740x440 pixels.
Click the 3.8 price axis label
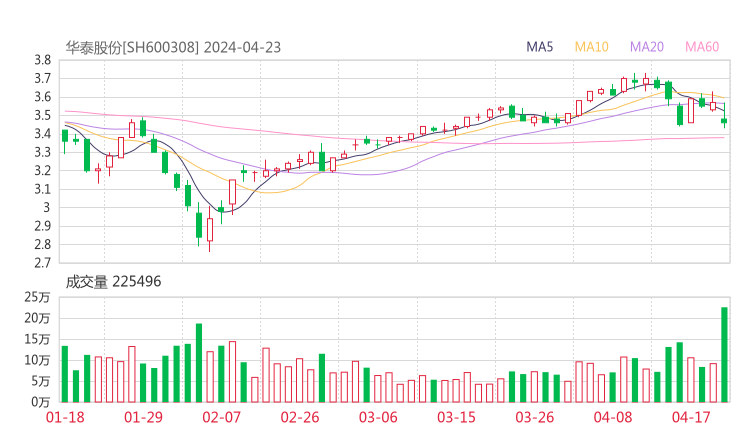[x=42, y=60]
